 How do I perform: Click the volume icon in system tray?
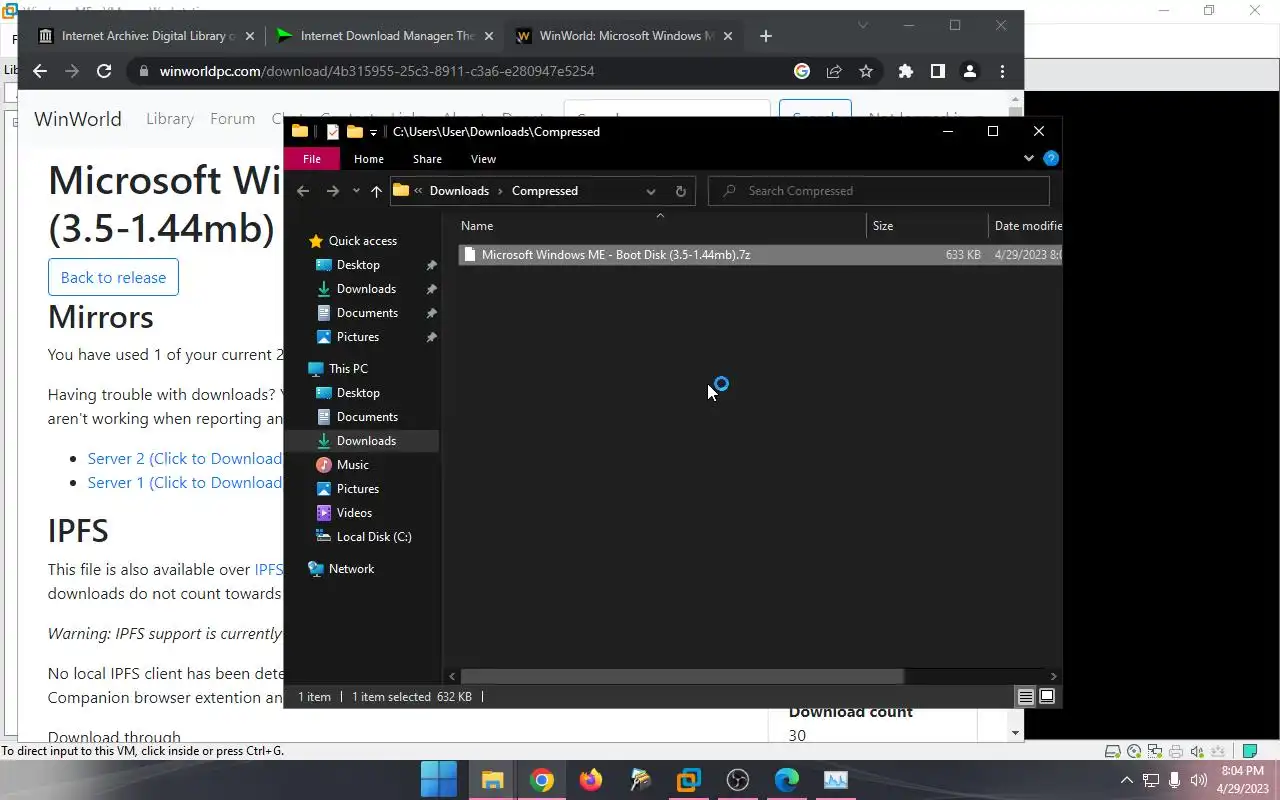pyautogui.click(x=1198, y=780)
